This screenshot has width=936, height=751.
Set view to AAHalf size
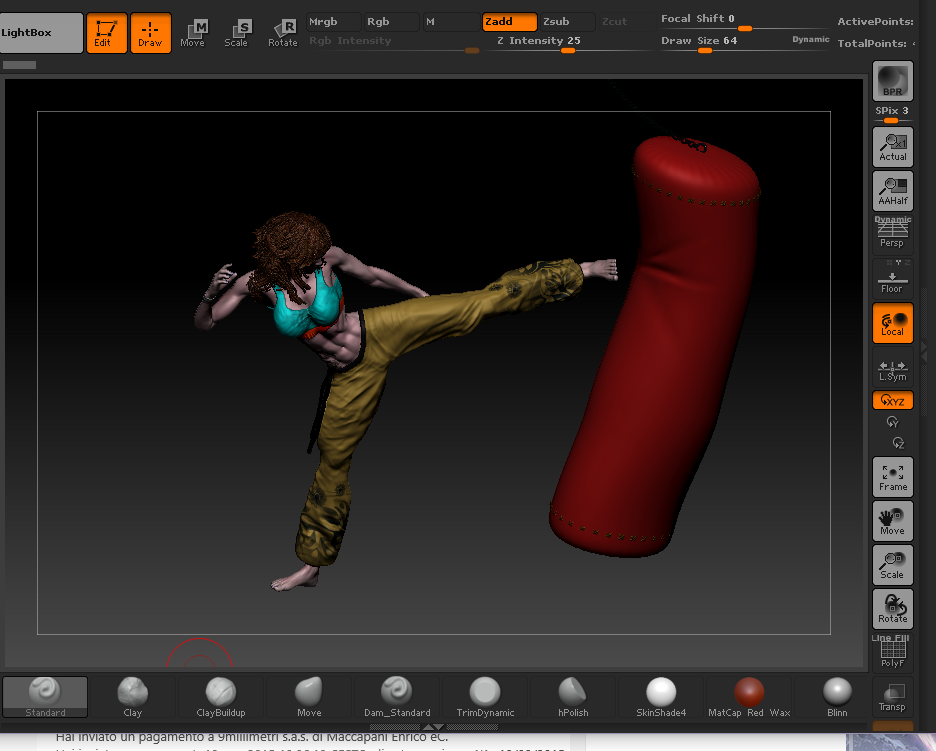(892, 191)
